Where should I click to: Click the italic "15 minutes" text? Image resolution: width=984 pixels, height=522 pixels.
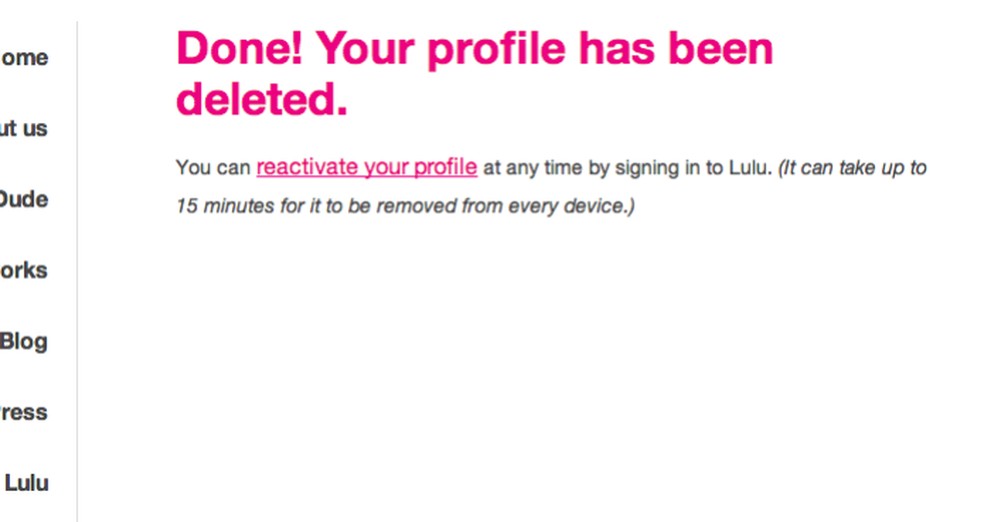click(222, 207)
